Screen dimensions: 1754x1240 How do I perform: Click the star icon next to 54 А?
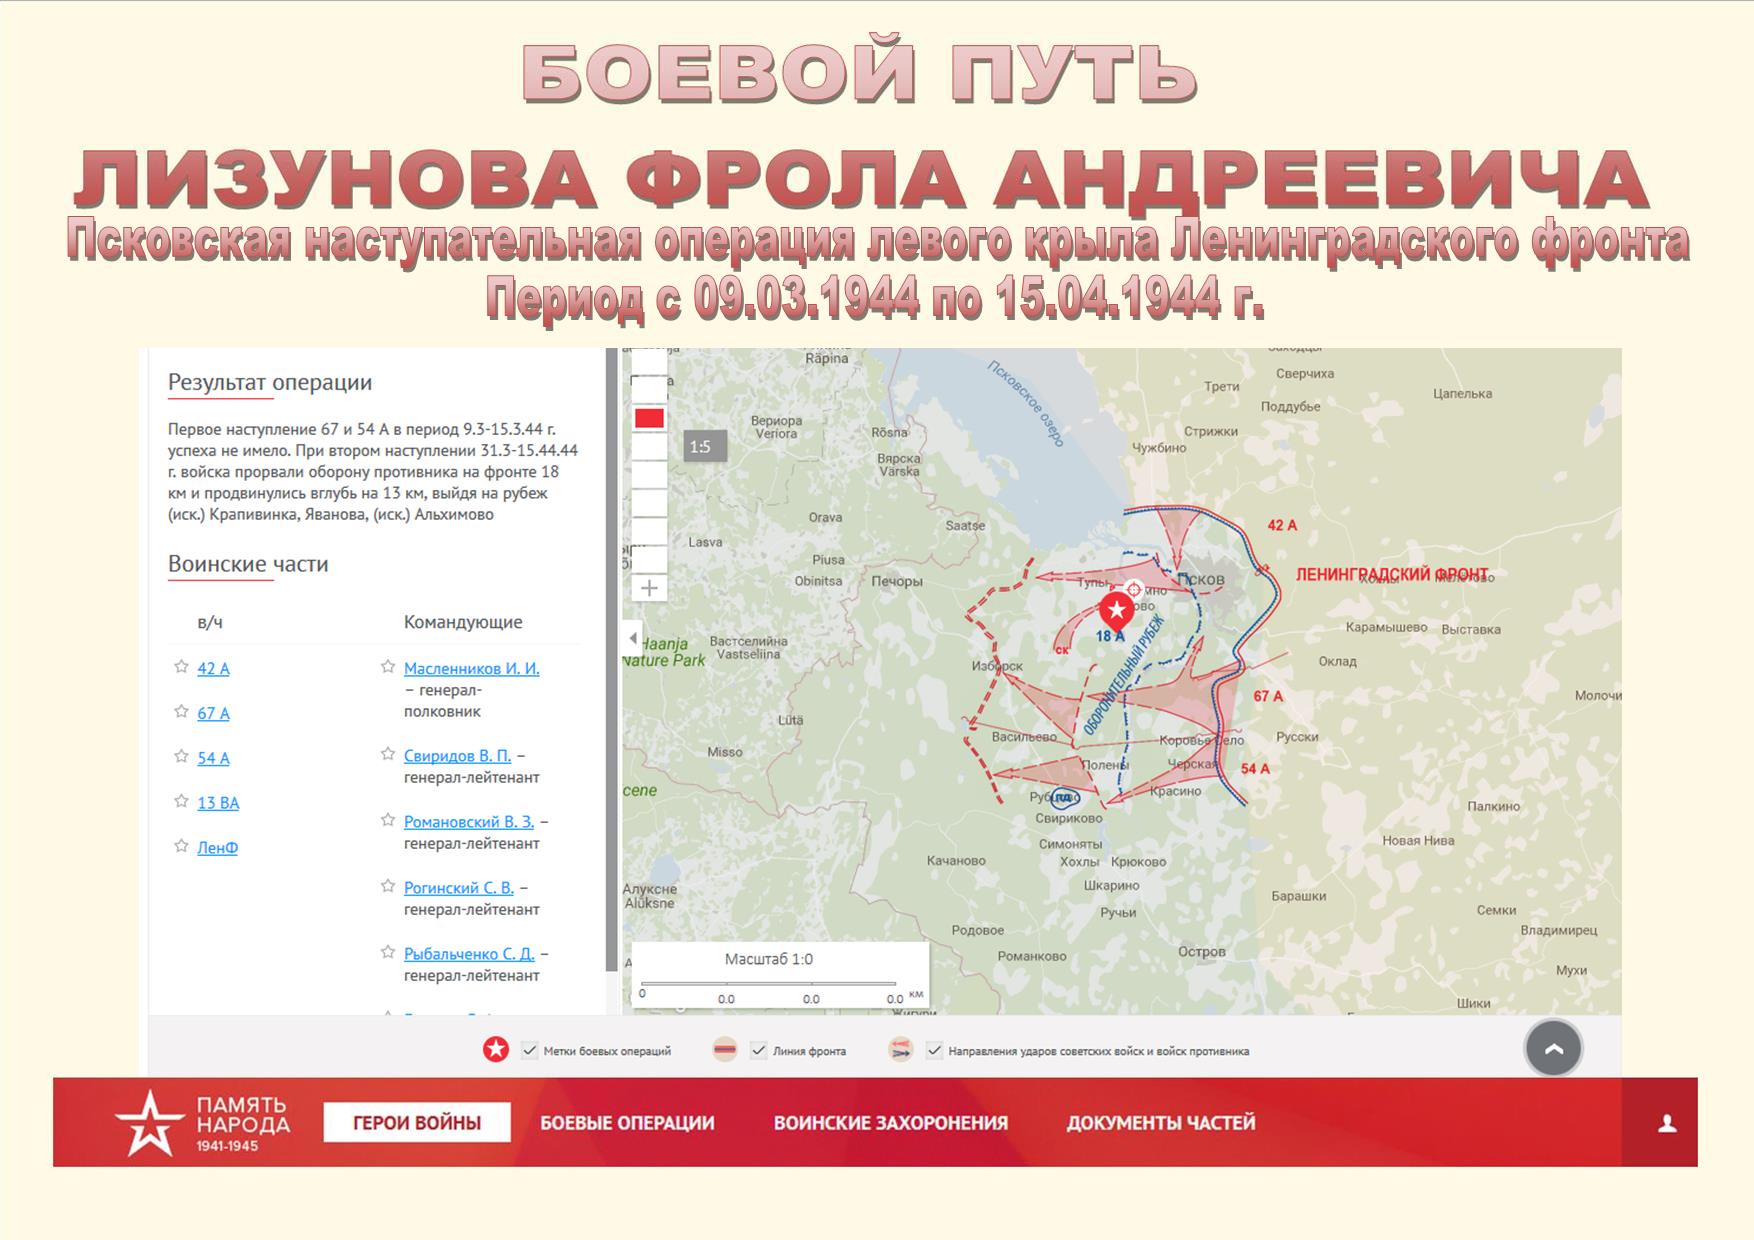(x=181, y=757)
